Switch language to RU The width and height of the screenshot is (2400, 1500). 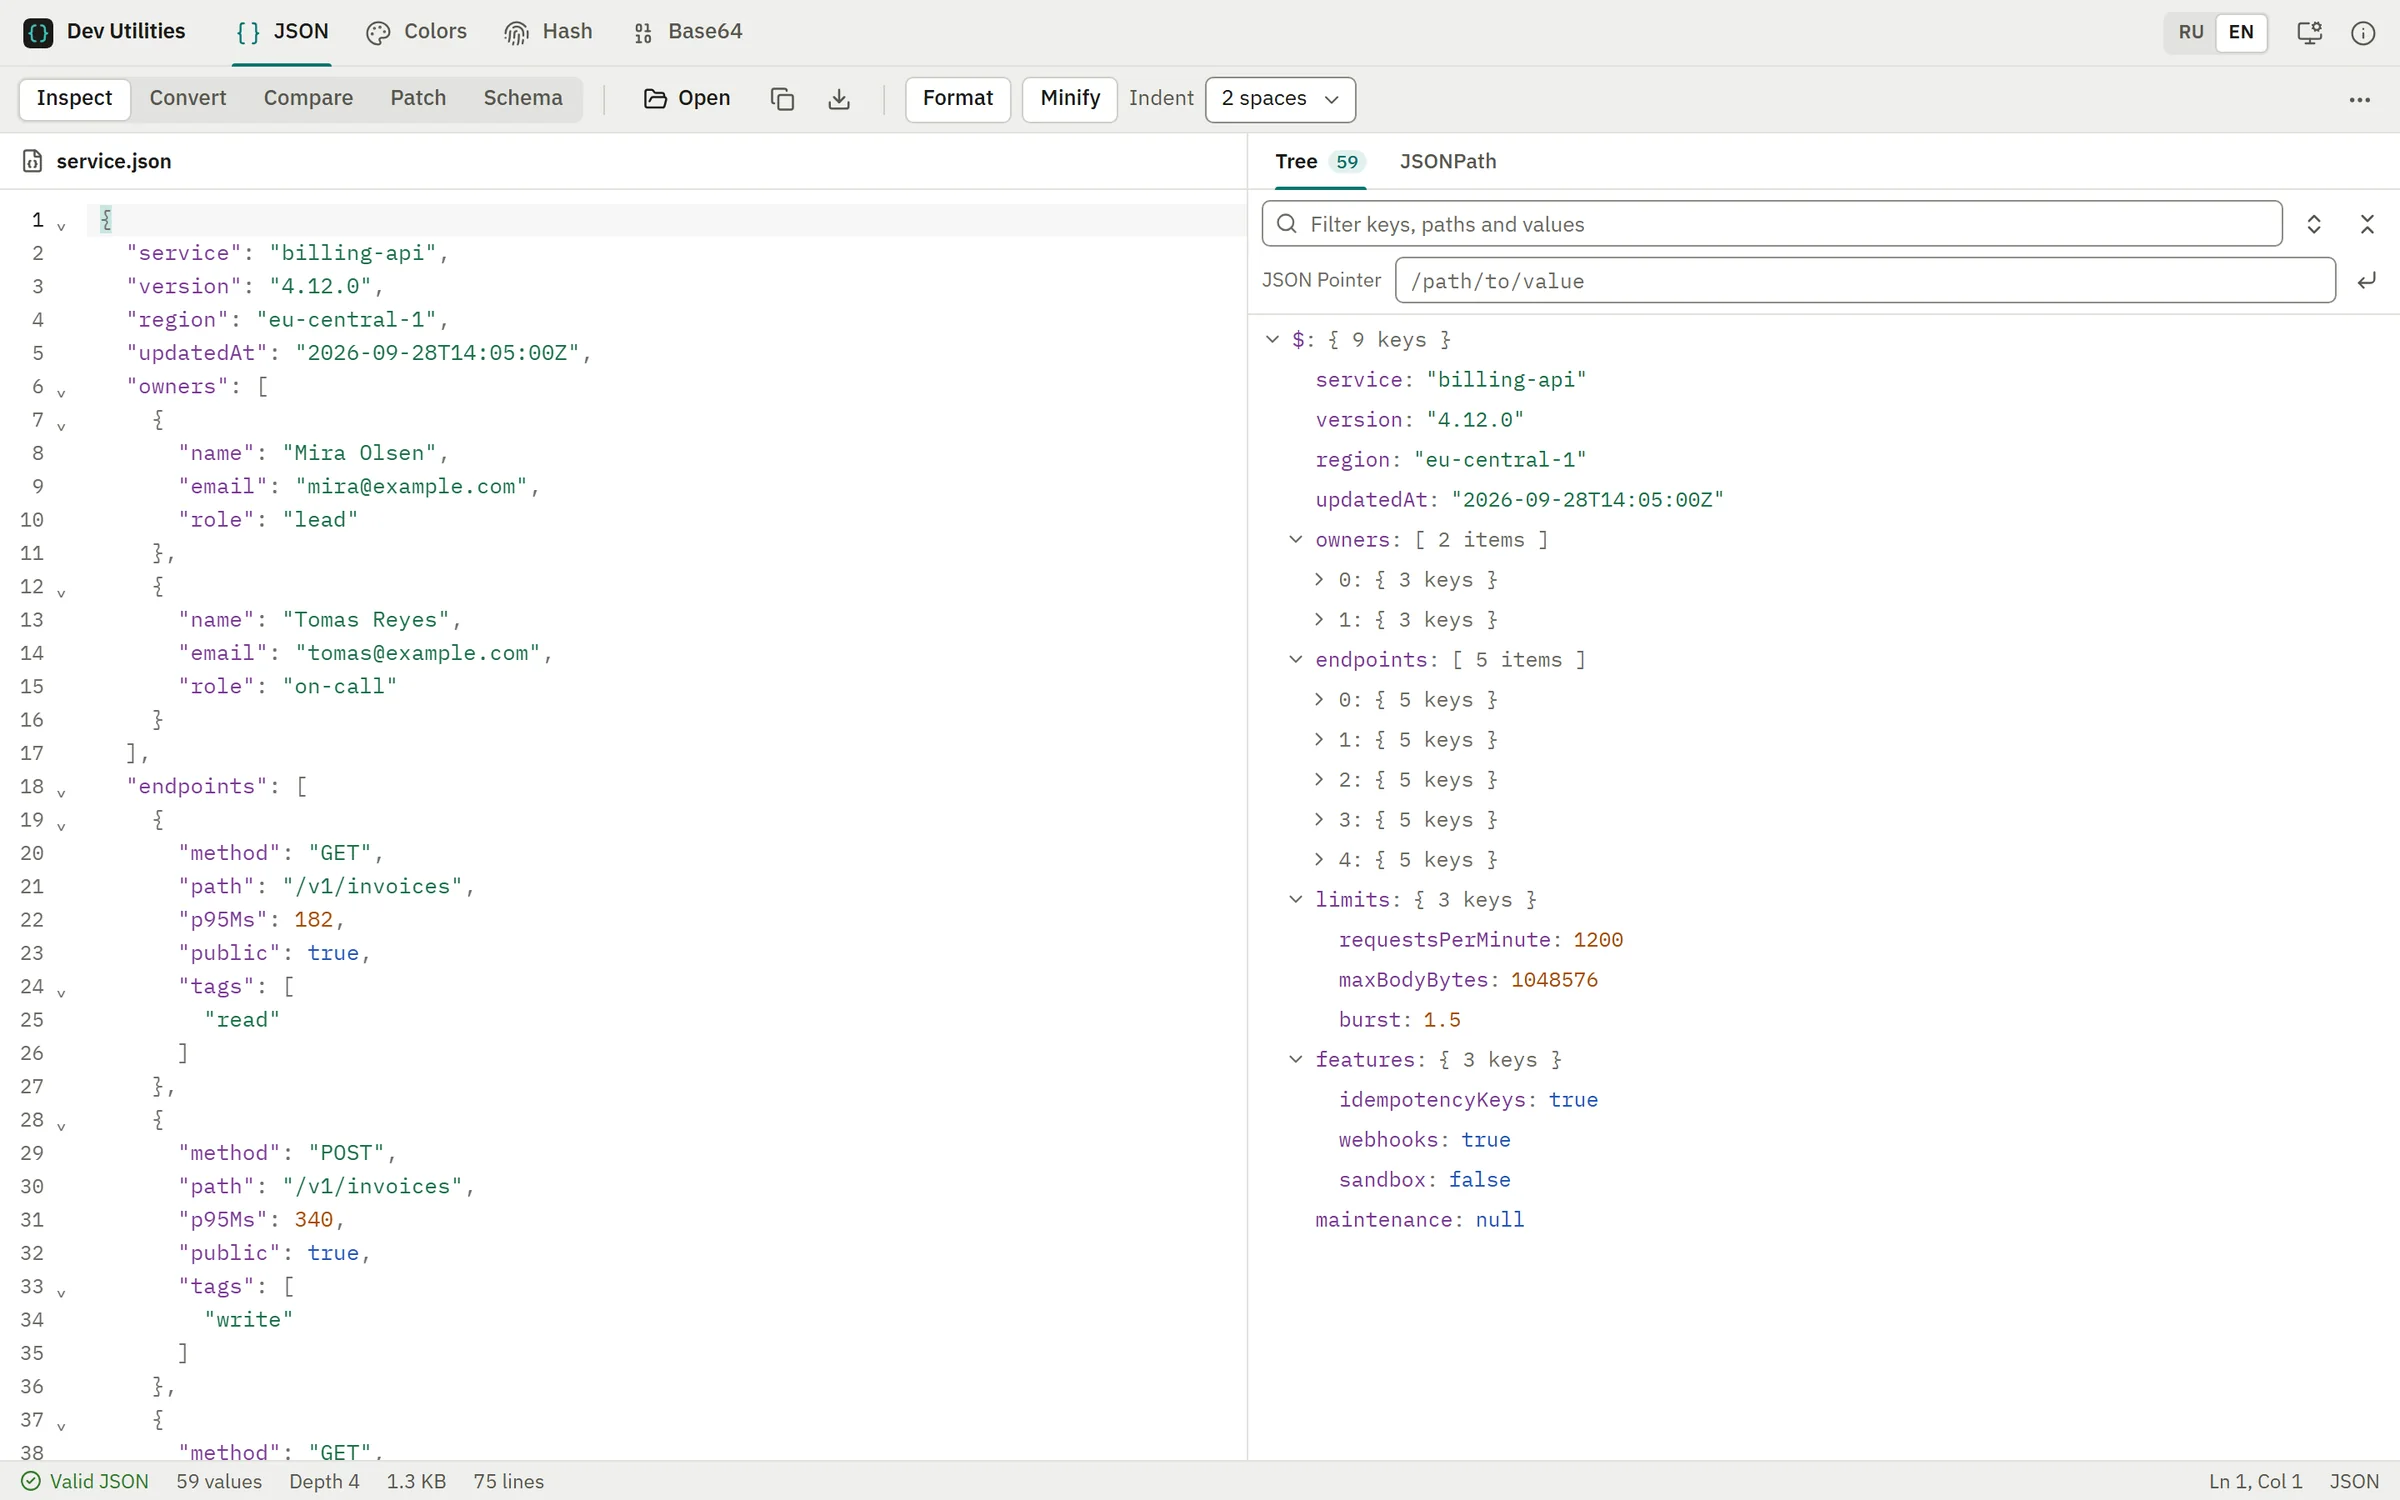click(2190, 32)
